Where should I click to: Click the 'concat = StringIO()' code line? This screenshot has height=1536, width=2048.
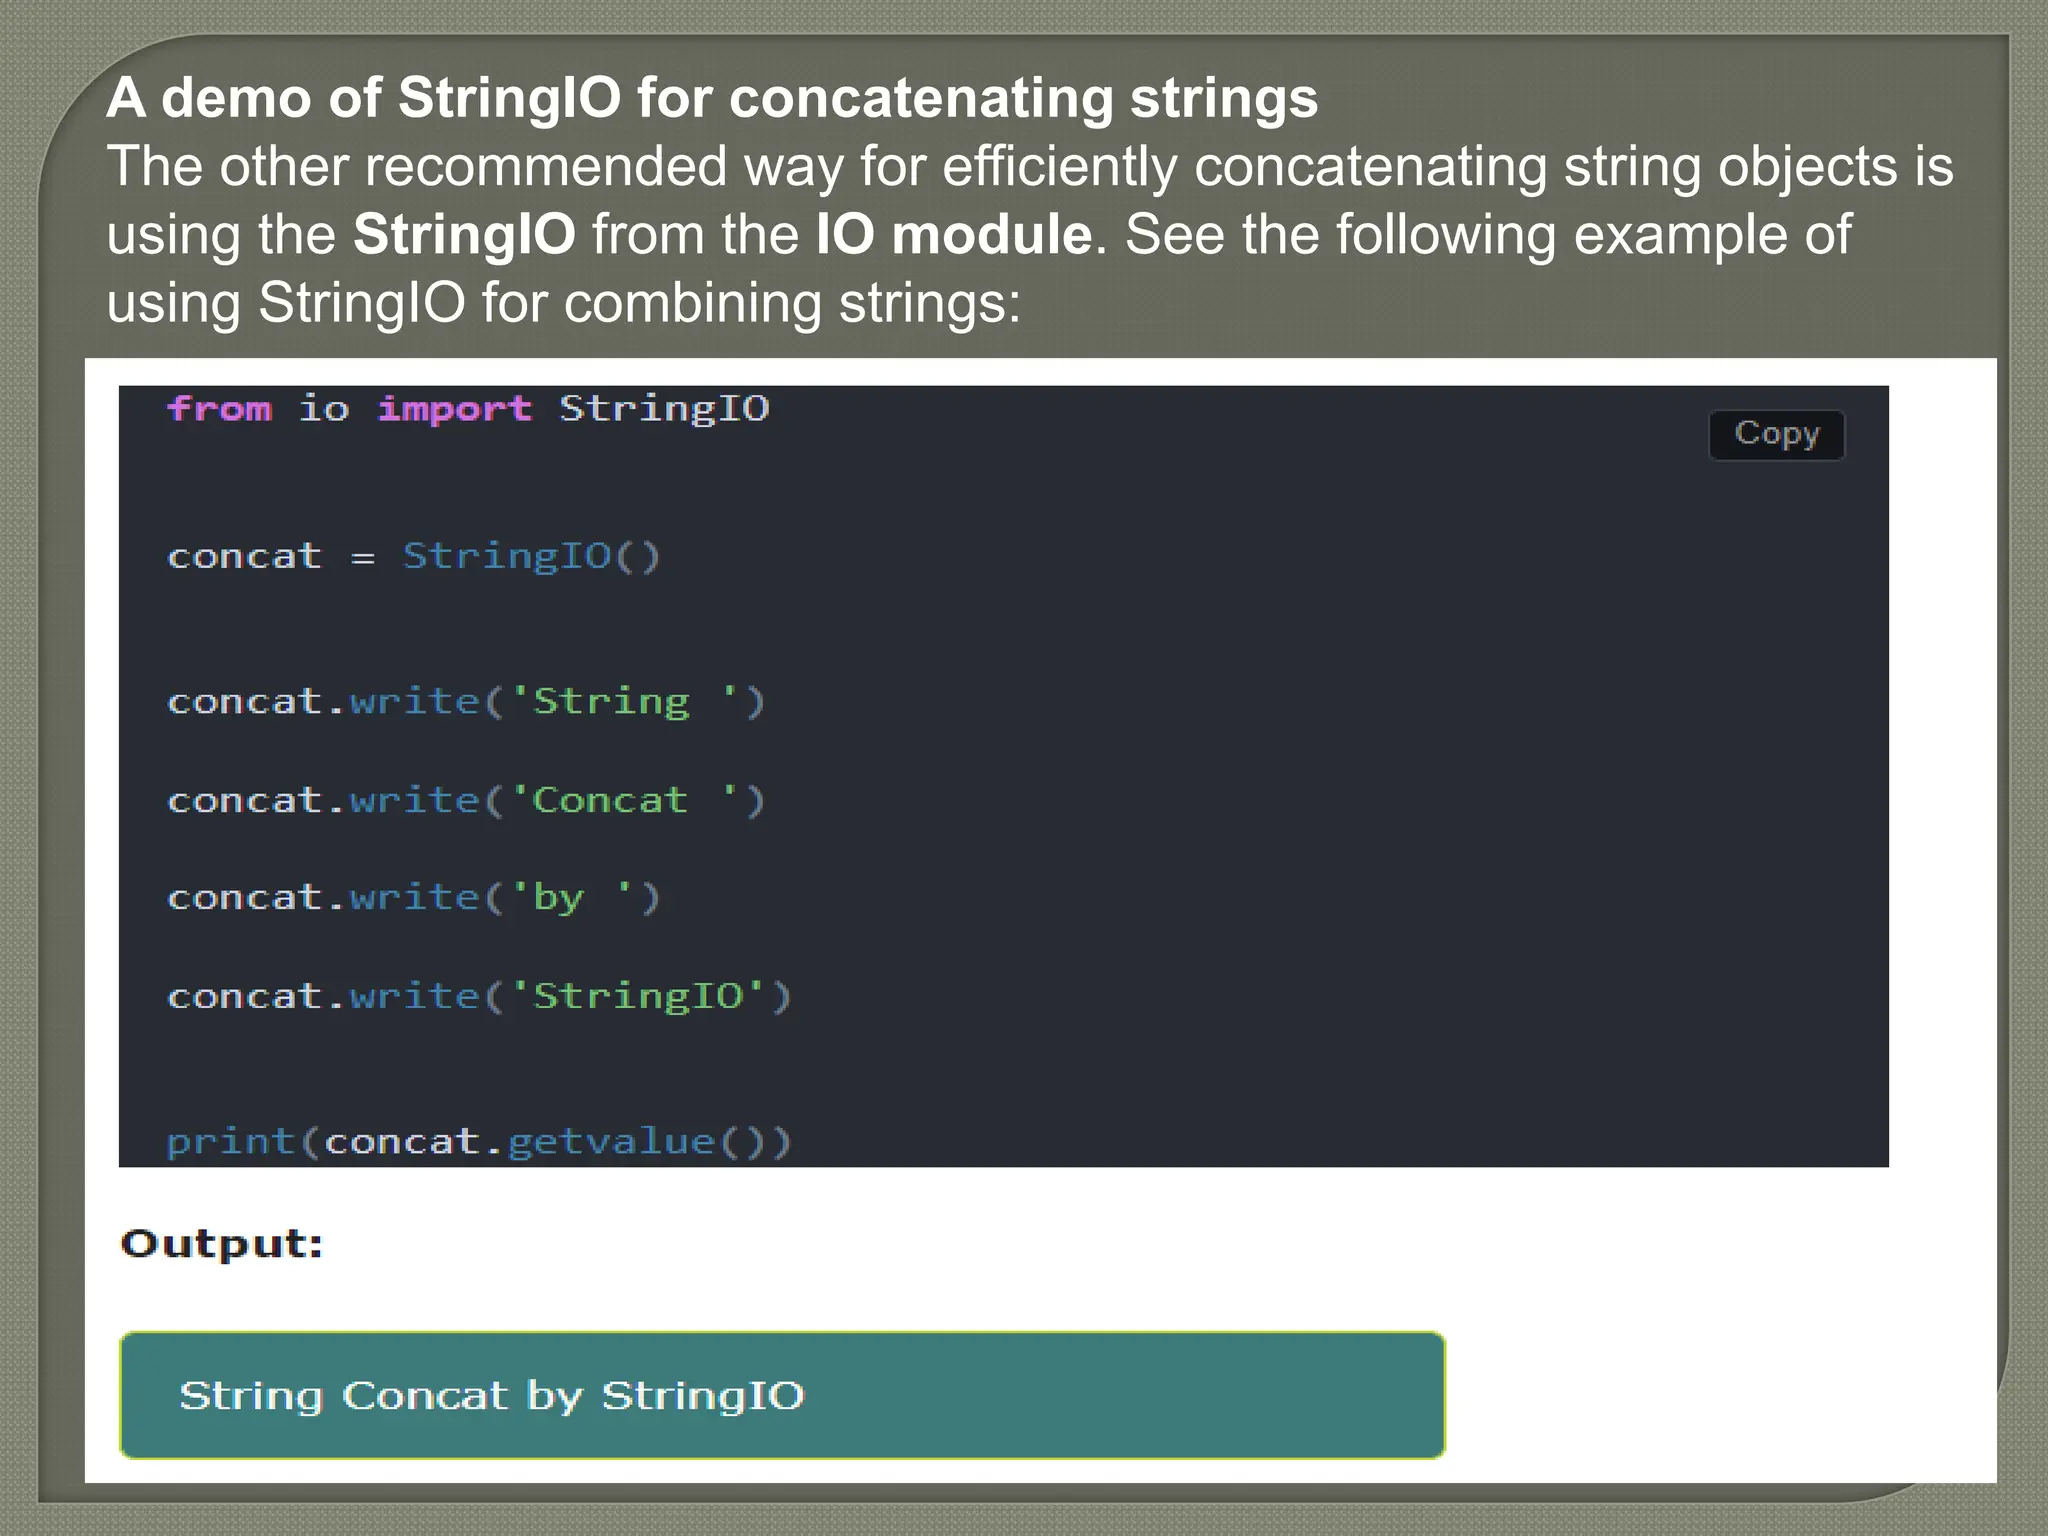point(413,556)
